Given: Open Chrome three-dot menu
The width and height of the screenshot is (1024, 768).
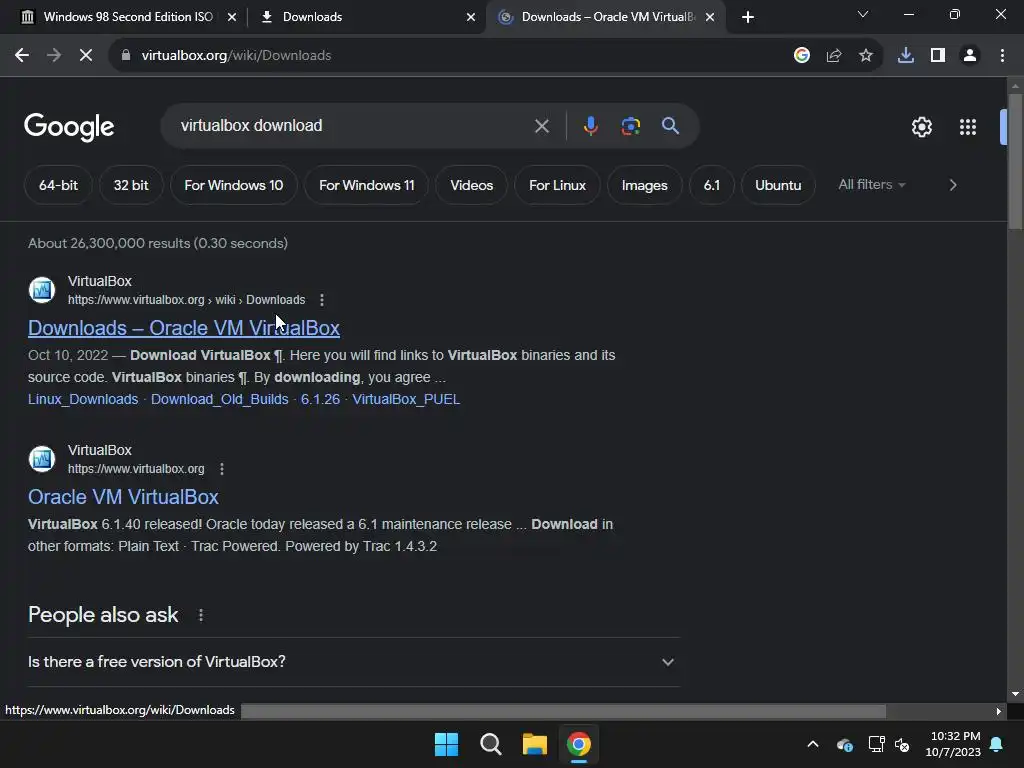Looking at the screenshot, I should (x=1002, y=56).
